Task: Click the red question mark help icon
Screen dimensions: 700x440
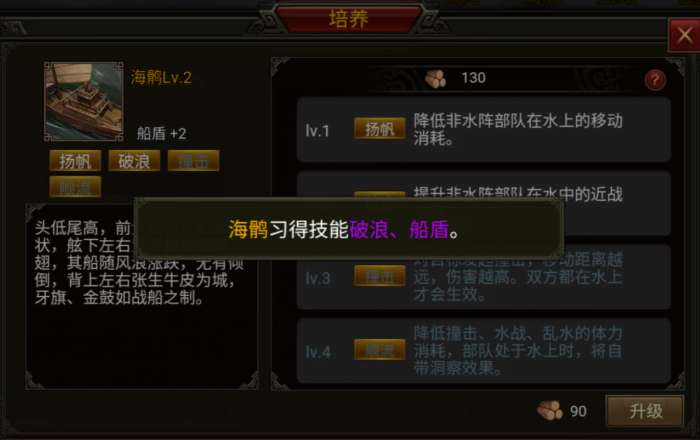Action: click(655, 80)
